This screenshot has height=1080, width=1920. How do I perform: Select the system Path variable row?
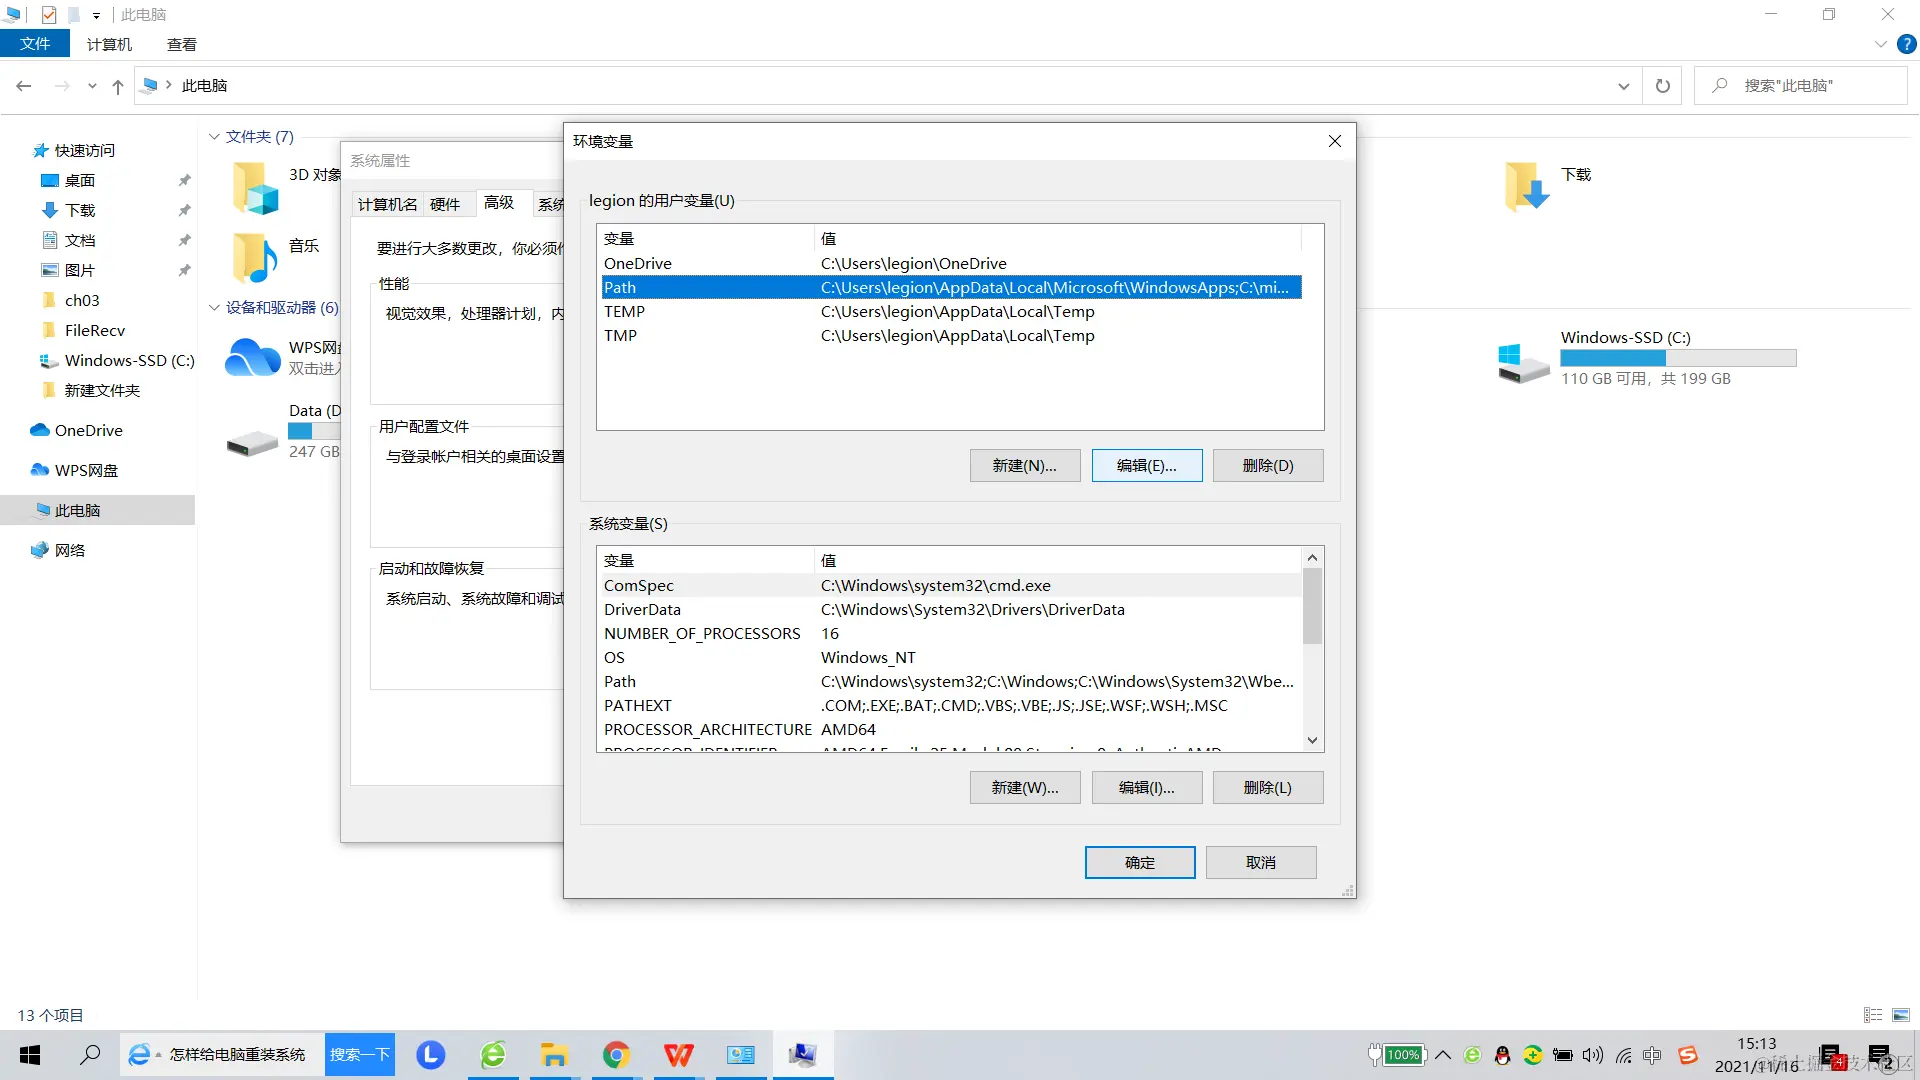pos(620,682)
